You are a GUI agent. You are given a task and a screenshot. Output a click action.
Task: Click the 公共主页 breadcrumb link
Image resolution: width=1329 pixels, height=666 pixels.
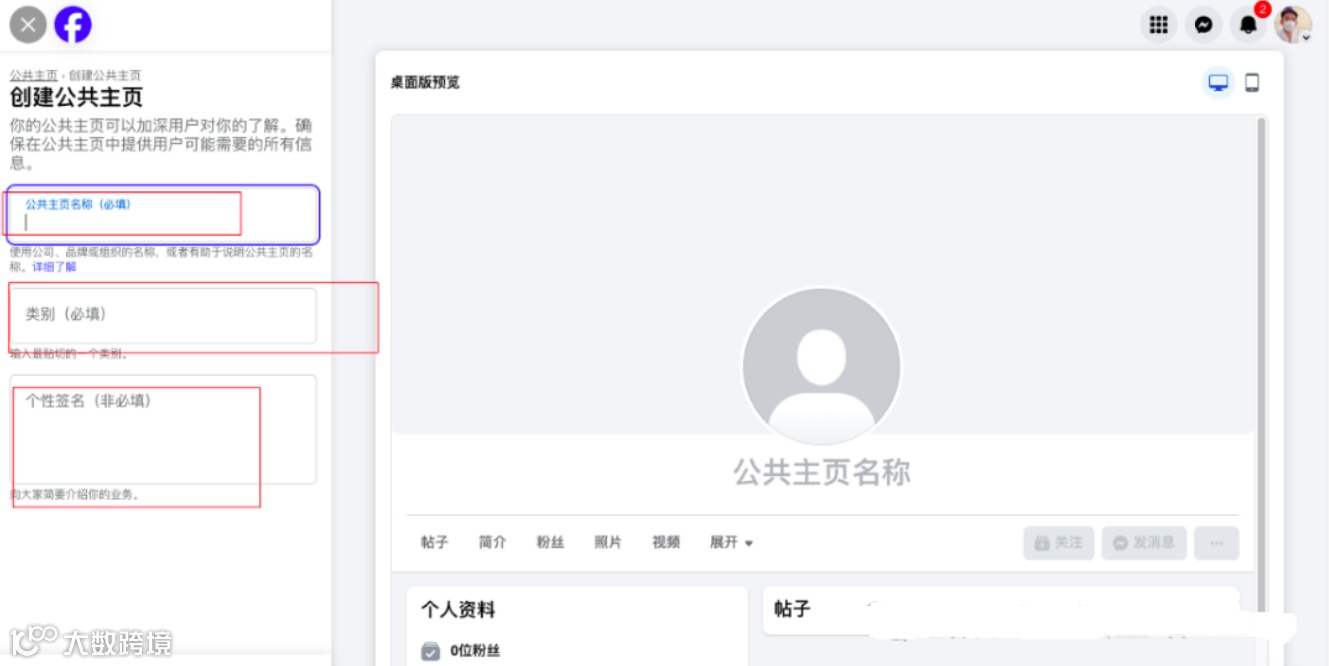click(x=34, y=75)
